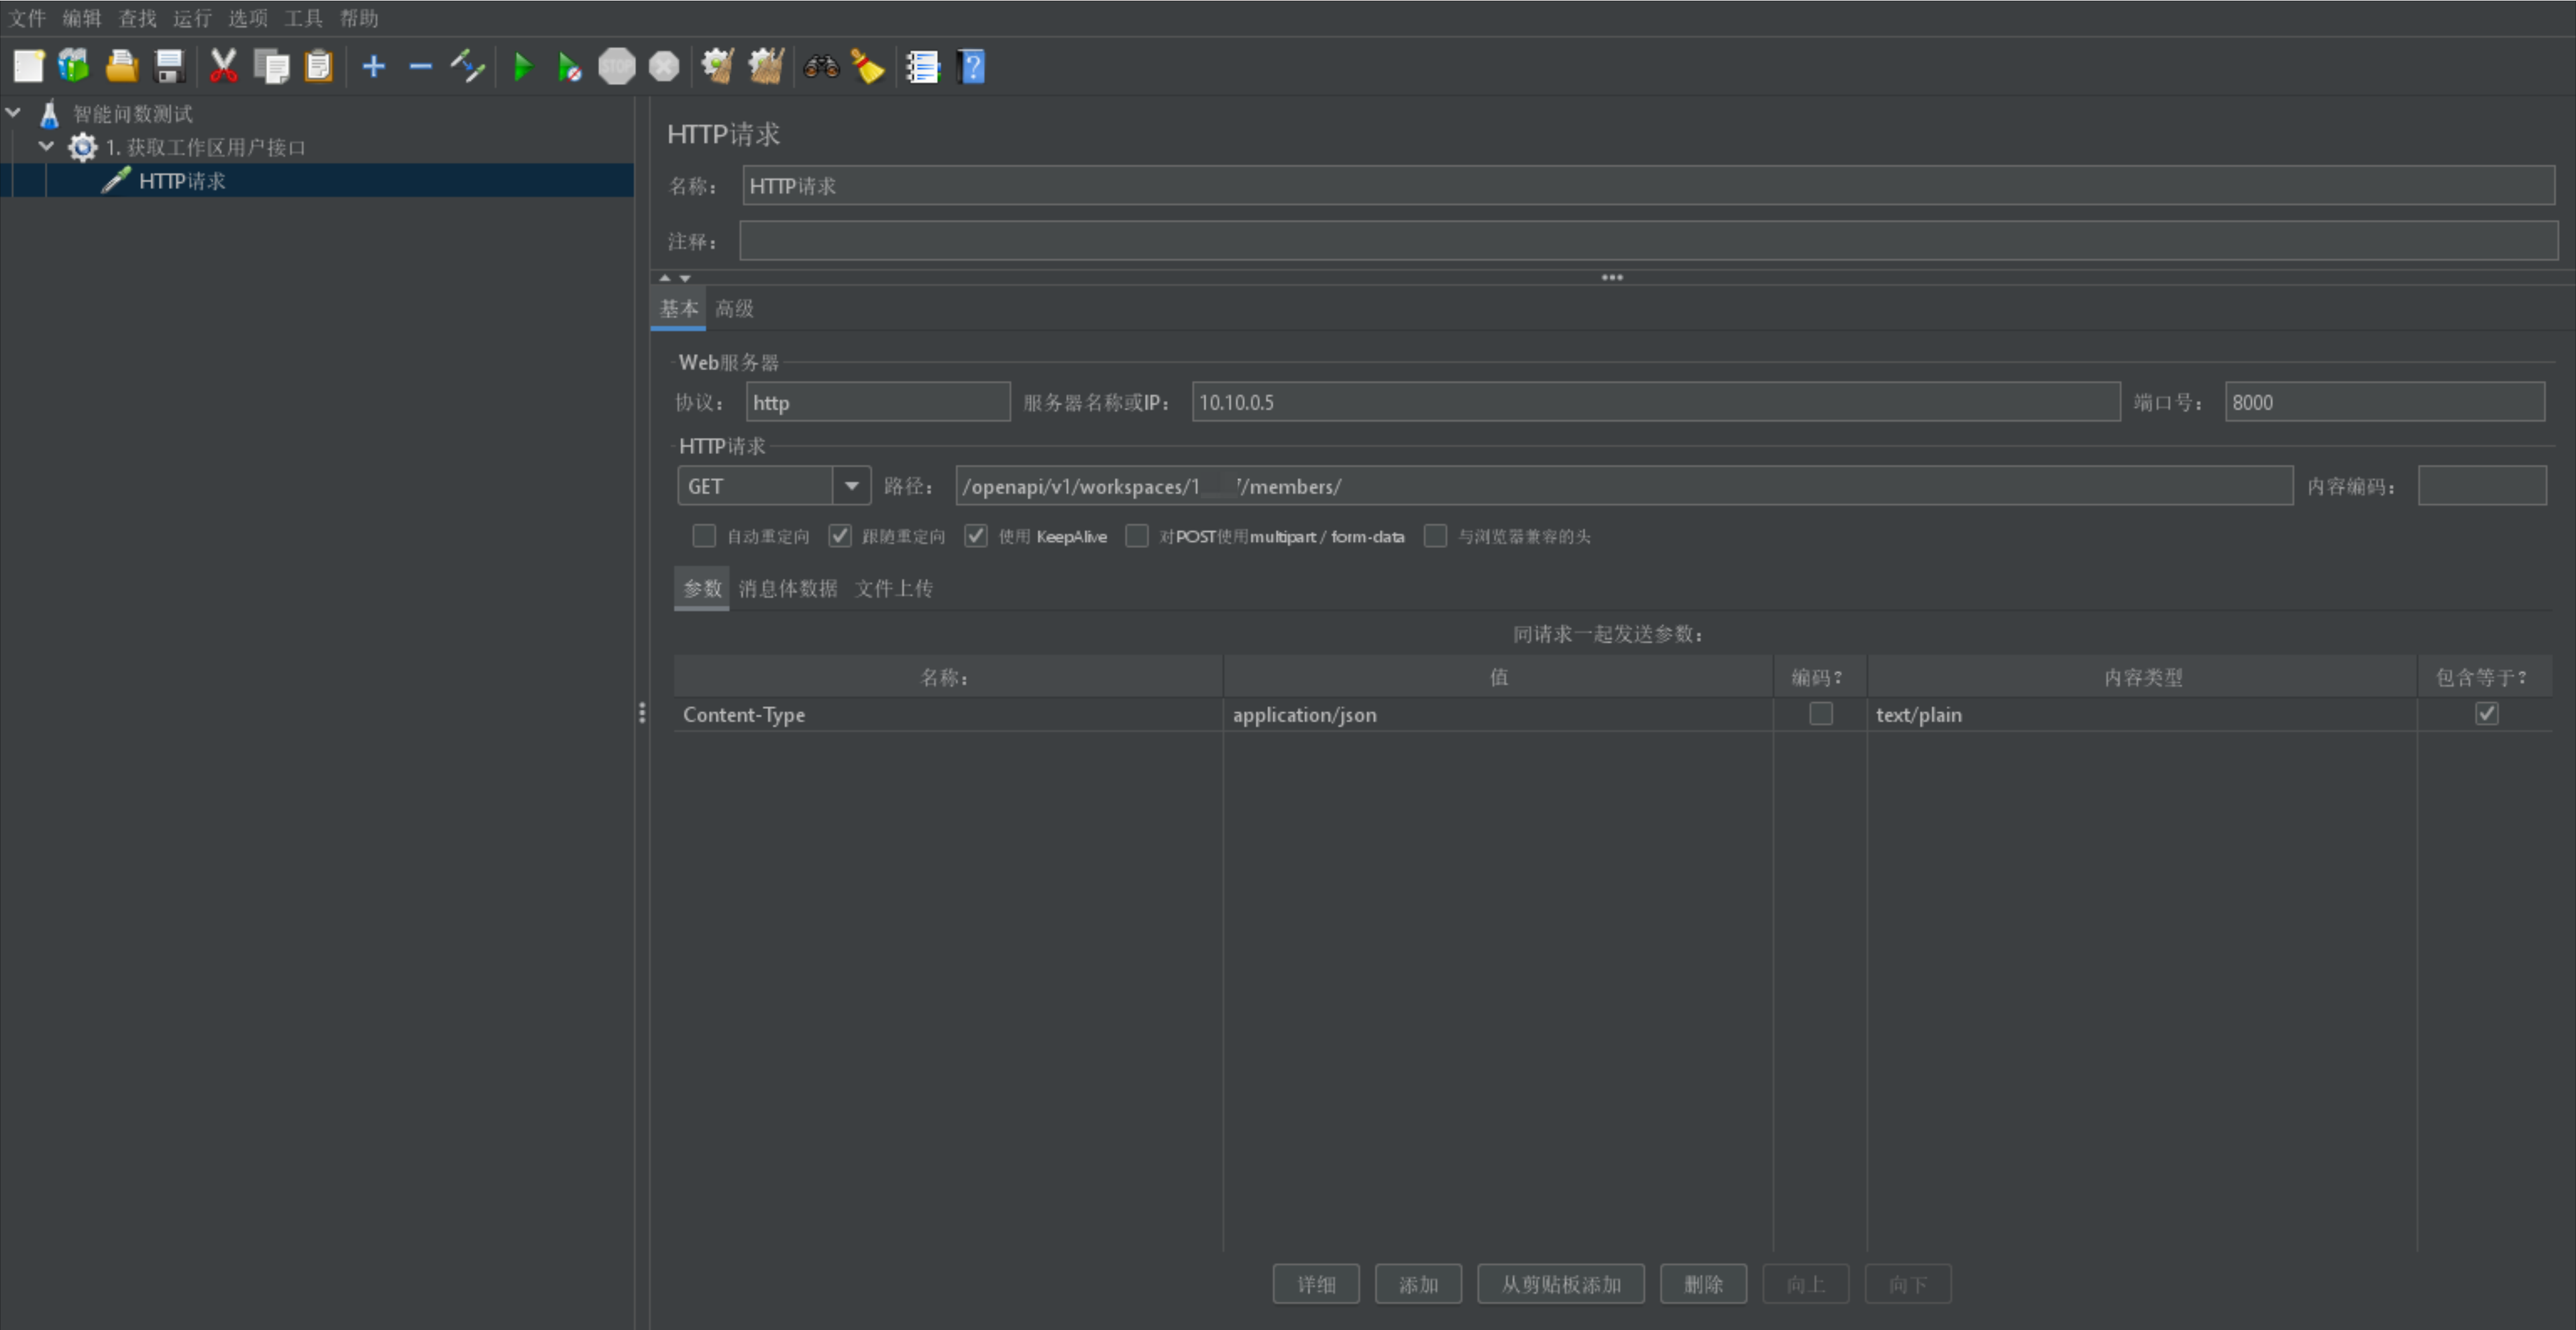Open the Templates toolbar icon
This screenshot has height=1330, width=2576.
[74, 67]
